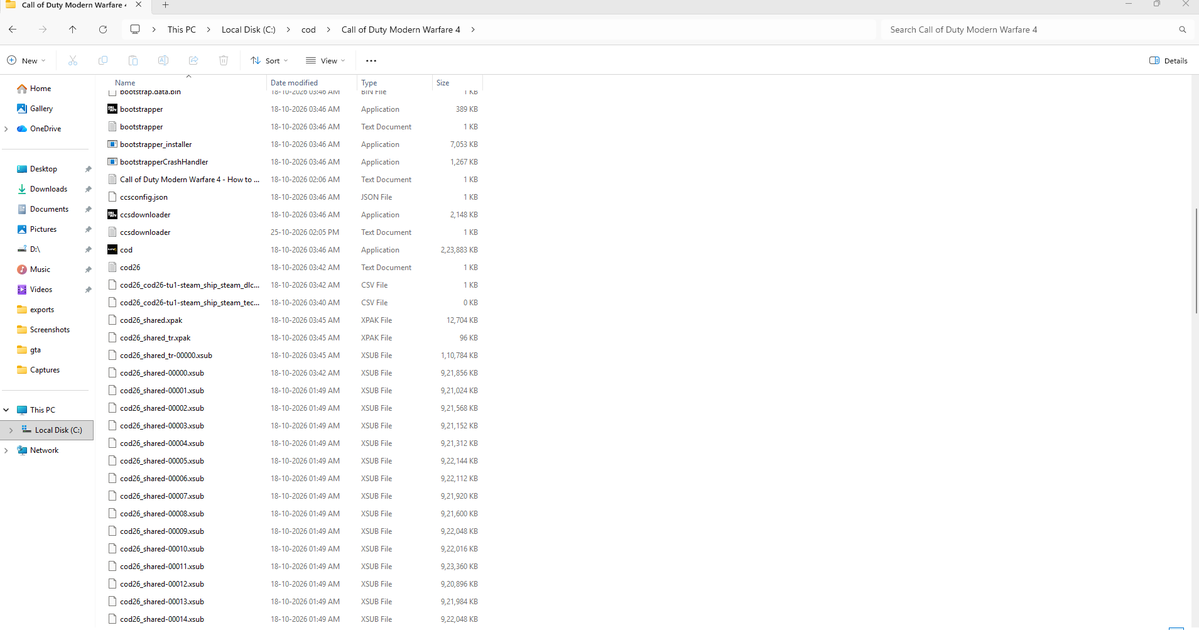Screen dimensions: 1199x630
Task: Click the cod breadcrumb segment
Action: pos(308,30)
